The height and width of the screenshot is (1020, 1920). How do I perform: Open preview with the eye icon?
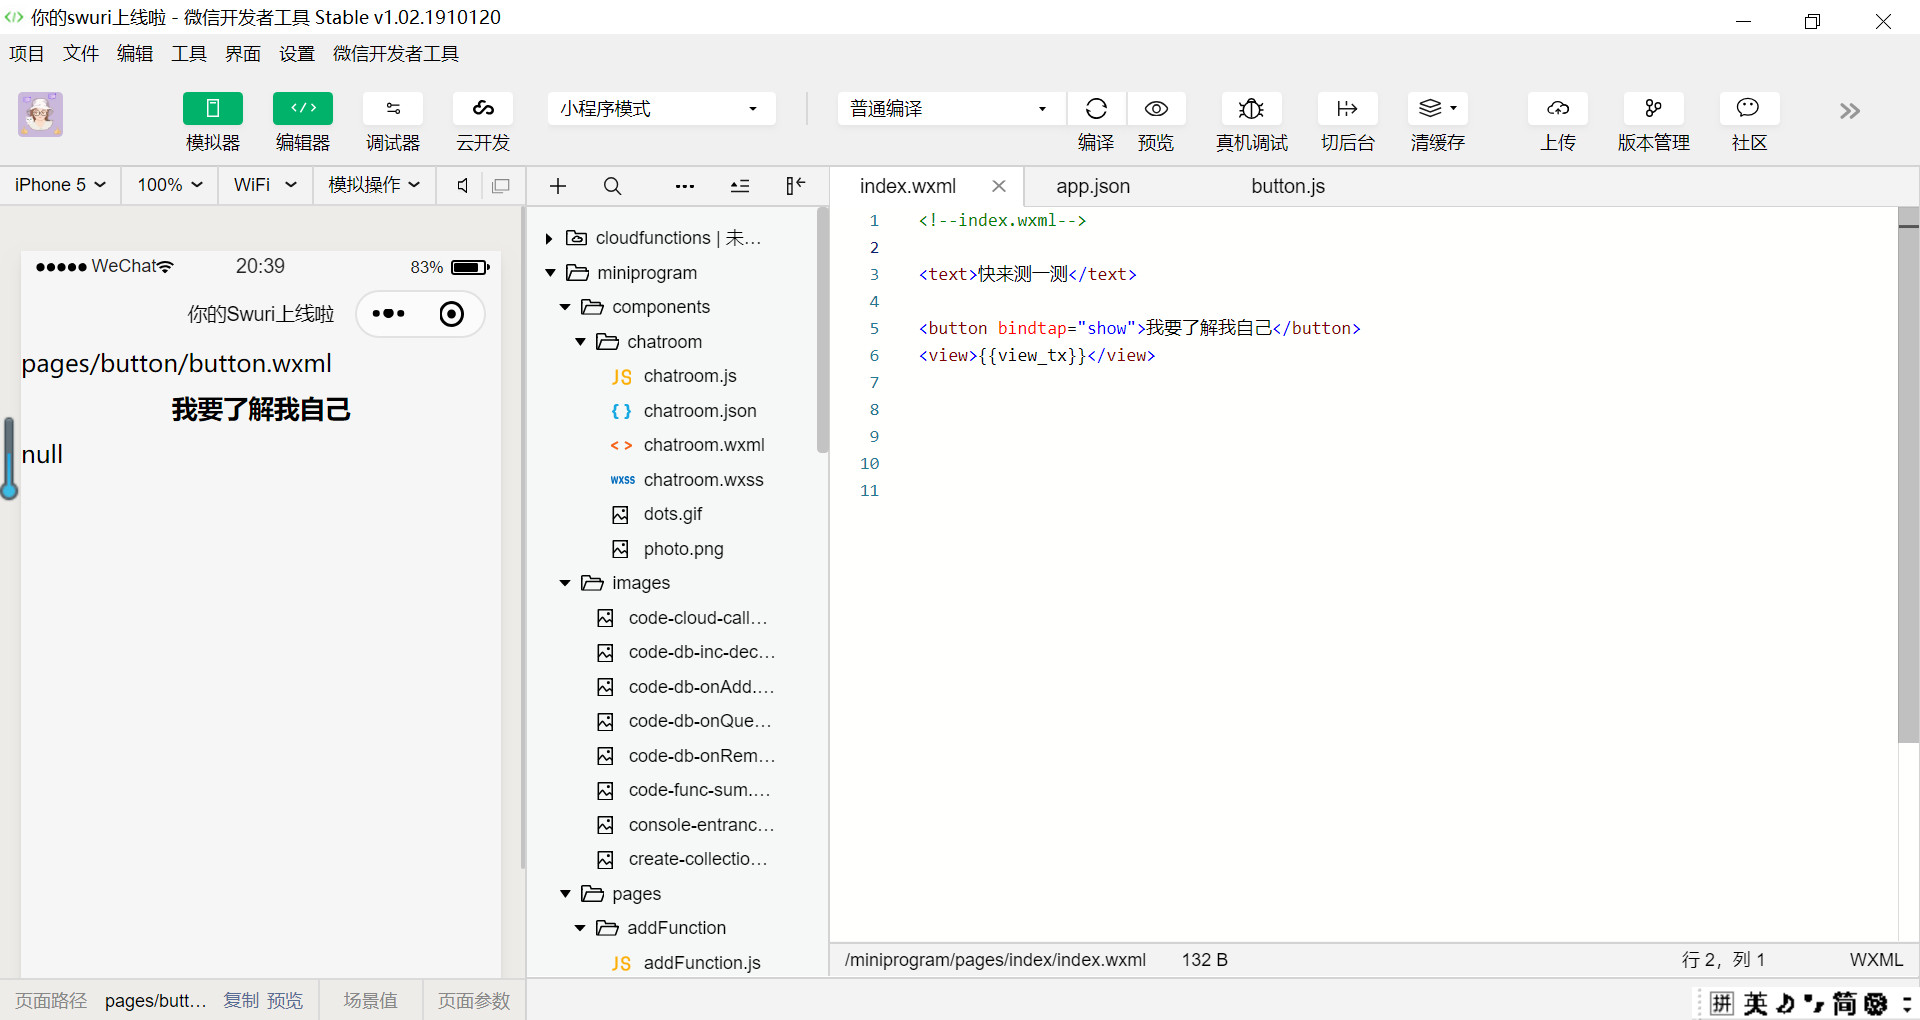pos(1156,109)
